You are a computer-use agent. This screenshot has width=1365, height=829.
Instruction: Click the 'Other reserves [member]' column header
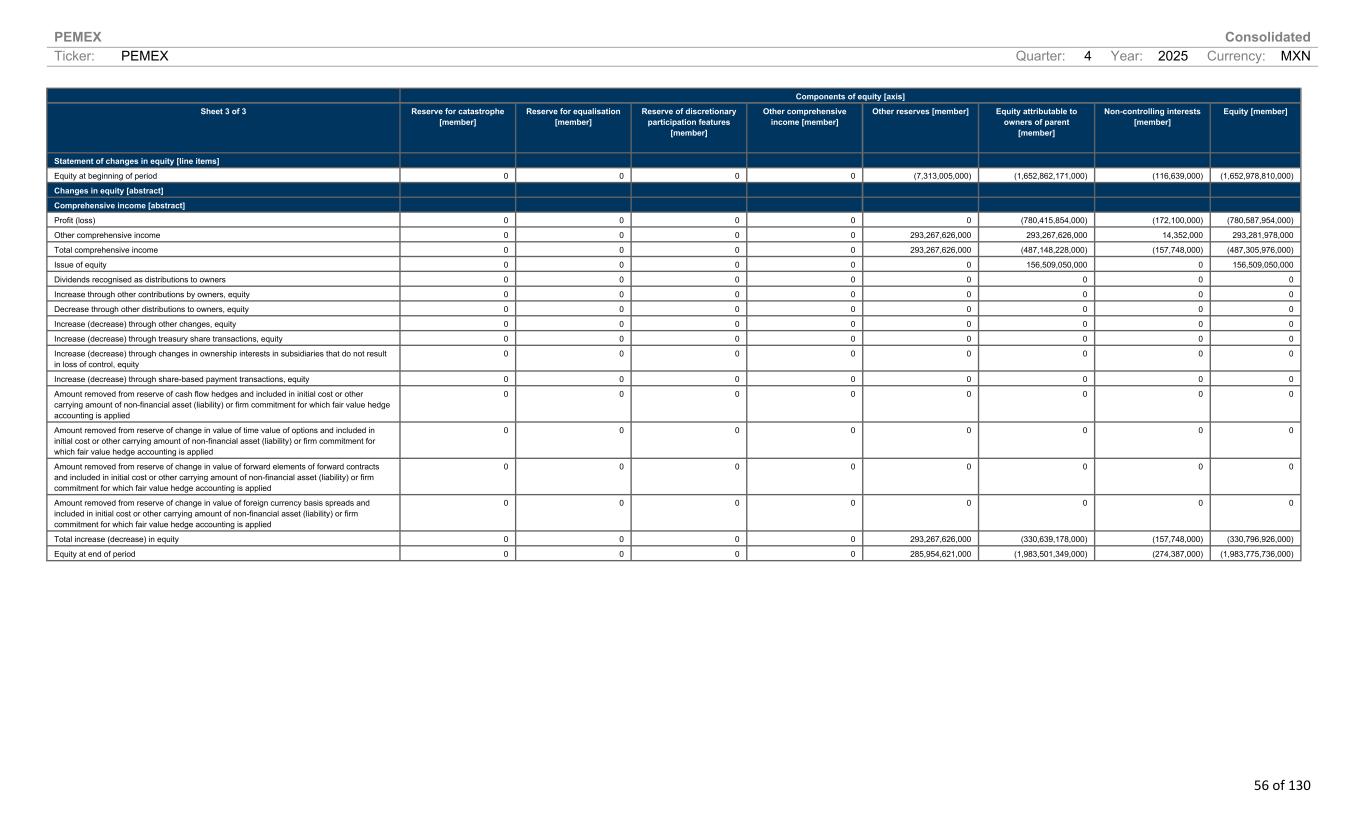(x=920, y=111)
